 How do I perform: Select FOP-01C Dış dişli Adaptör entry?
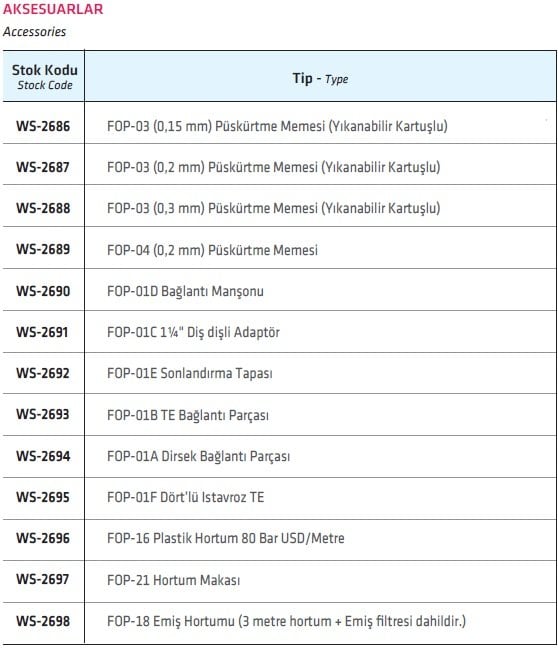tap(193, 332)
